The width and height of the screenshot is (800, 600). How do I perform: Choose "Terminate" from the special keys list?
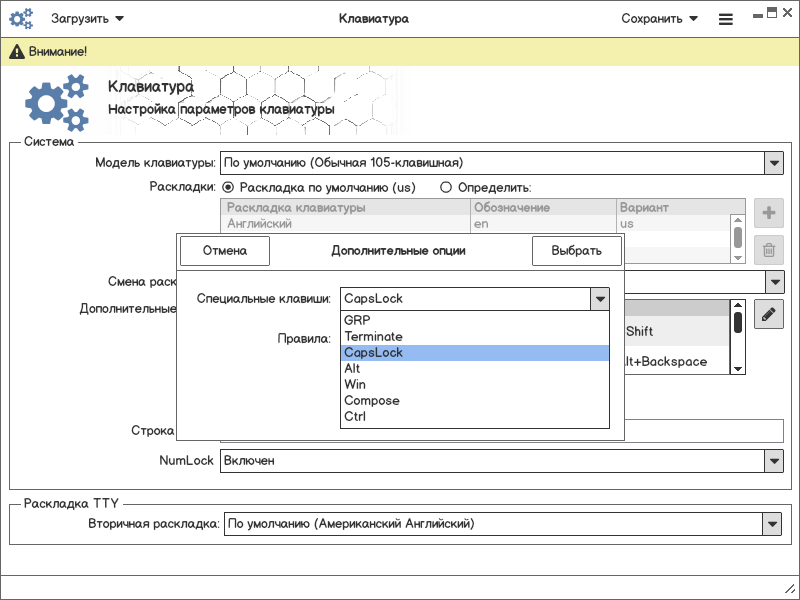coord(373,336)
